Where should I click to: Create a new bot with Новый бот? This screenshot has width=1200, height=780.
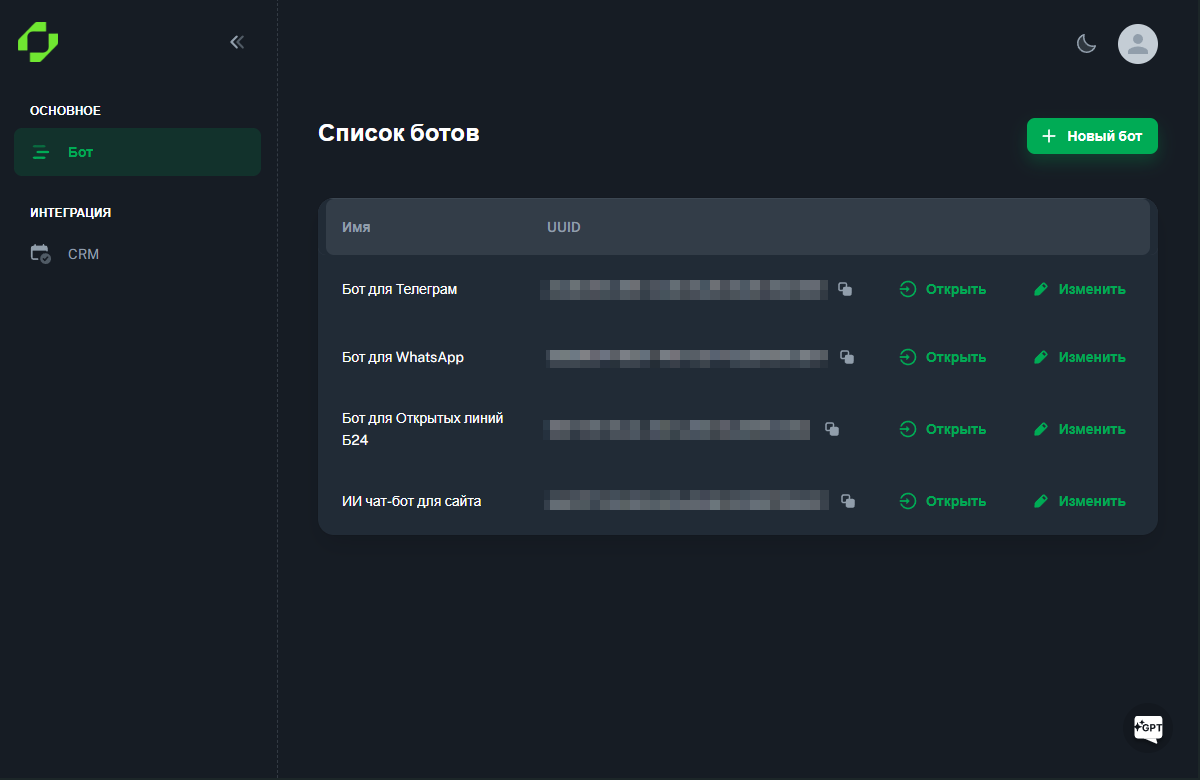(x=1092, y=136)
